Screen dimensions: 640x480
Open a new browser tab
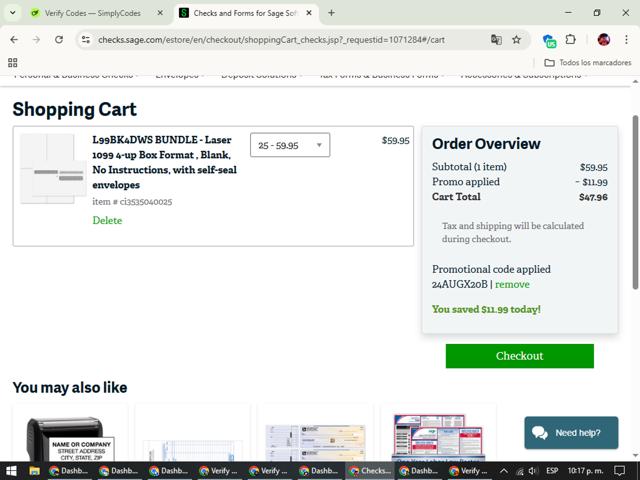(331, 13)
